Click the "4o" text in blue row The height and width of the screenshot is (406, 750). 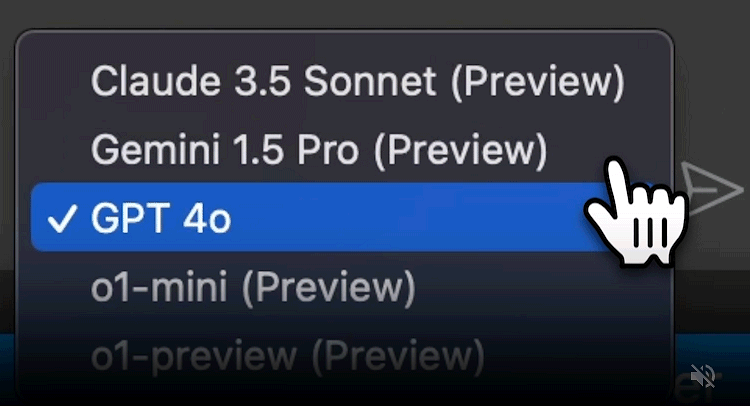pos(207,218)
